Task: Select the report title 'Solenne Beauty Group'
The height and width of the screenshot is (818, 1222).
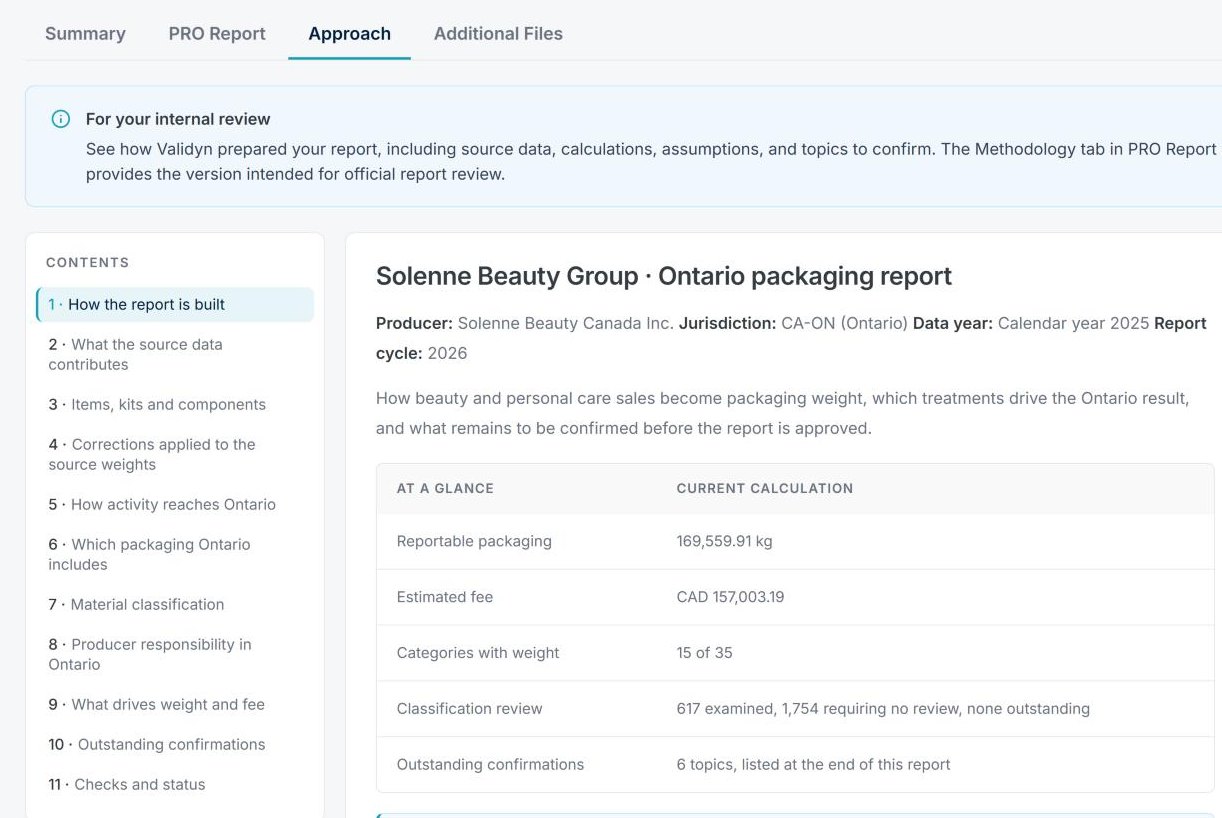Action: point(507,276)
